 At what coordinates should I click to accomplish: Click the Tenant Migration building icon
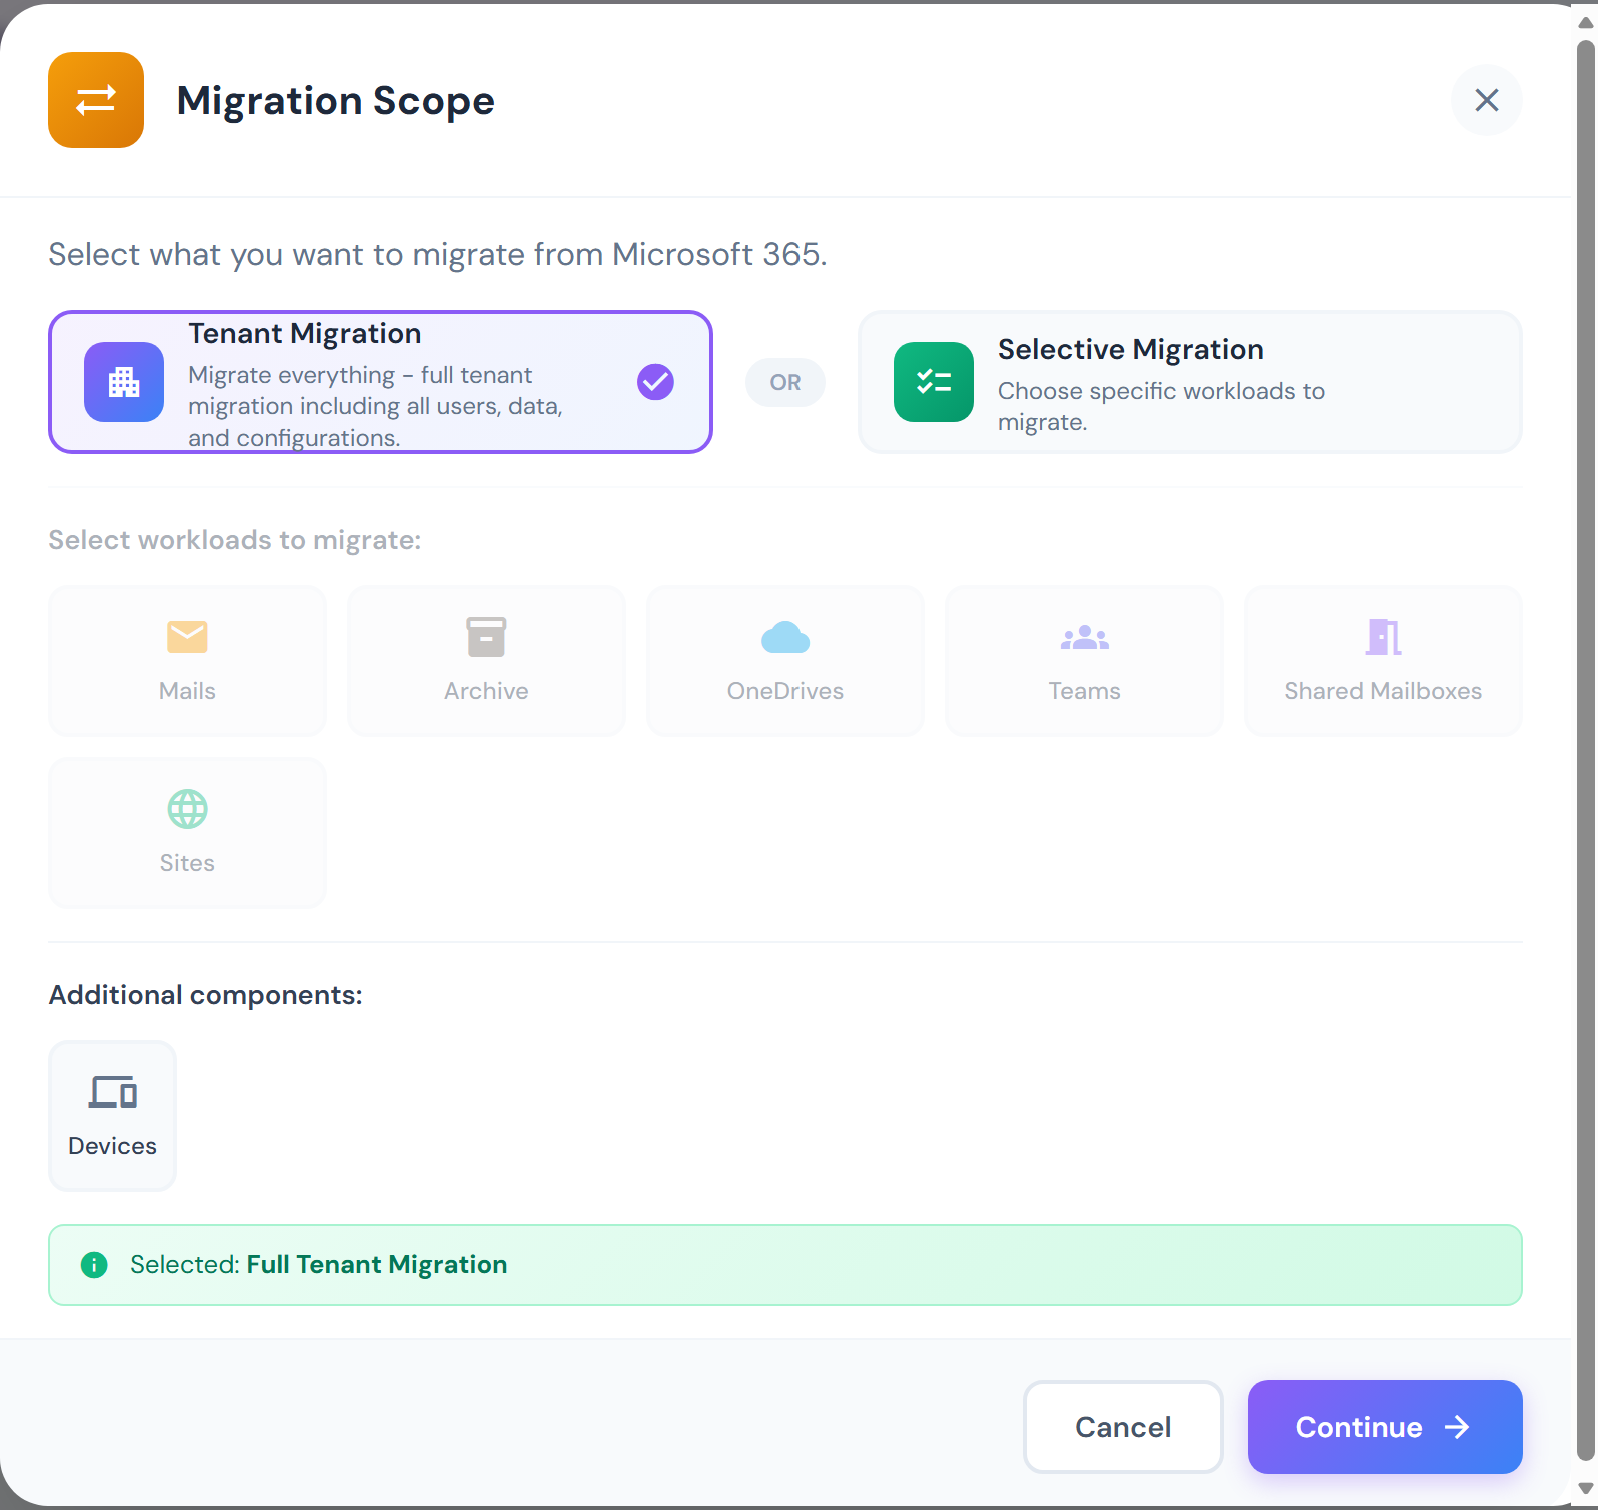(124, 382)
